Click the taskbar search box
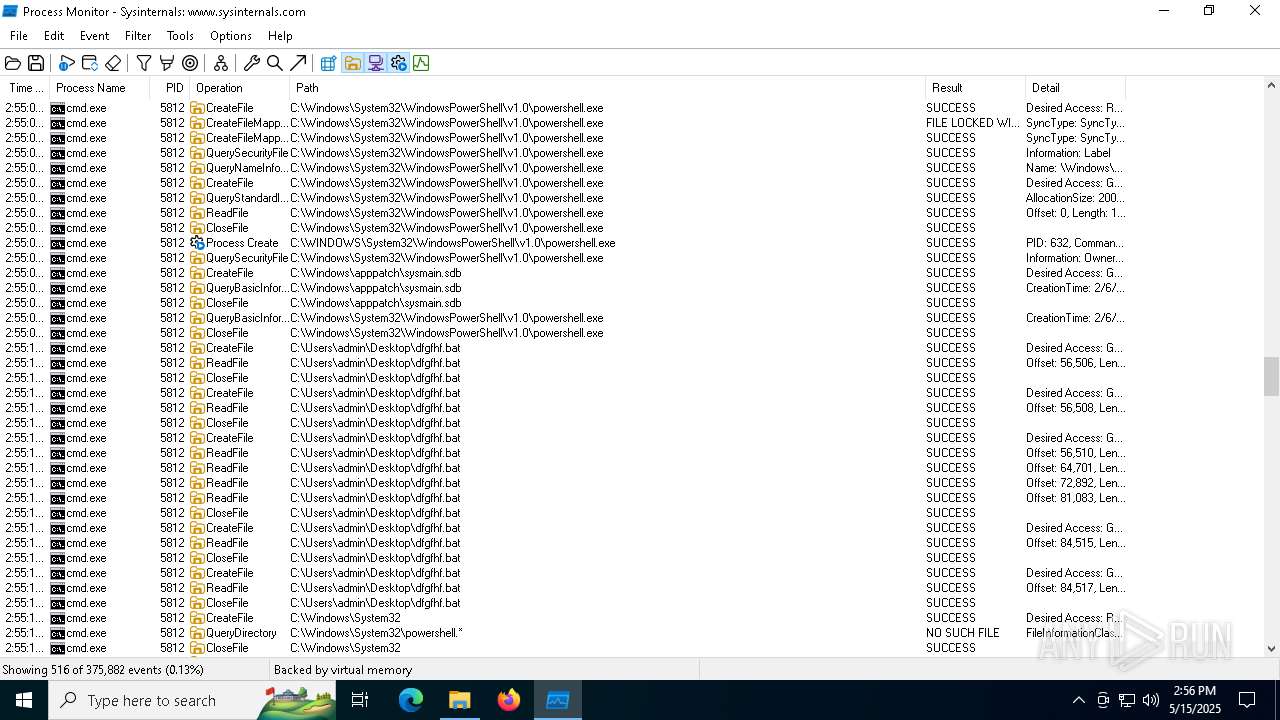 coord(192,700)
